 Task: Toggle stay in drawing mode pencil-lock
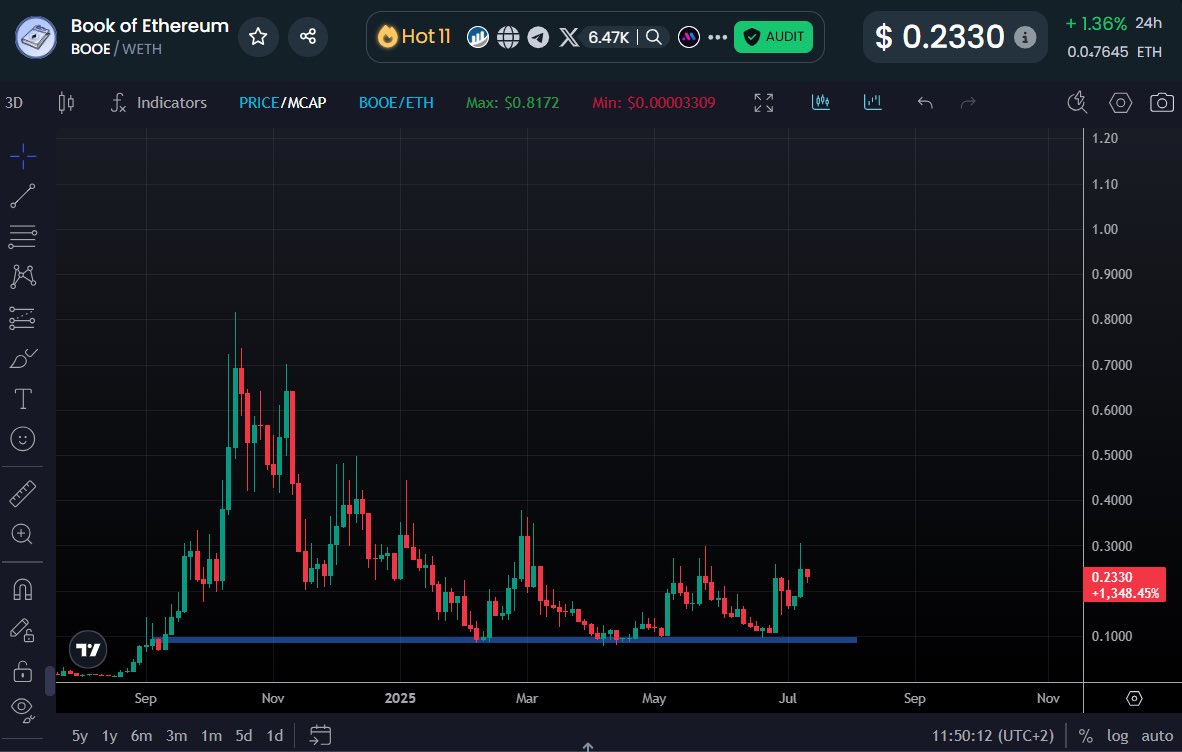23,630
